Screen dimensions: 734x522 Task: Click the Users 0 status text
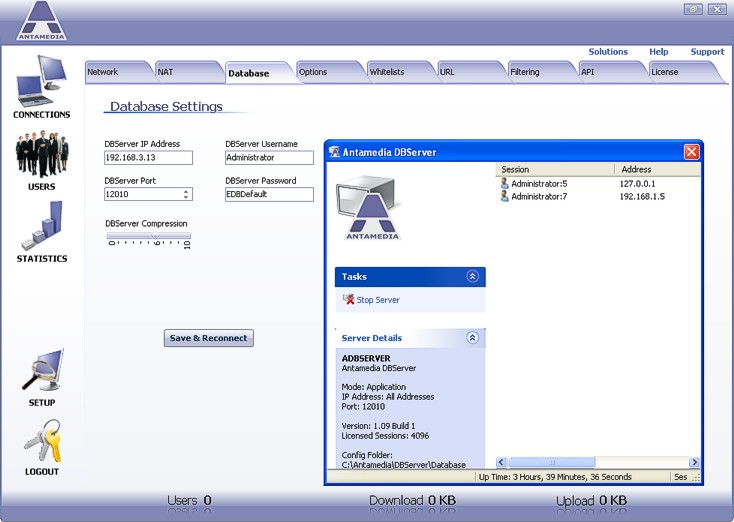[x=189, y=500]
